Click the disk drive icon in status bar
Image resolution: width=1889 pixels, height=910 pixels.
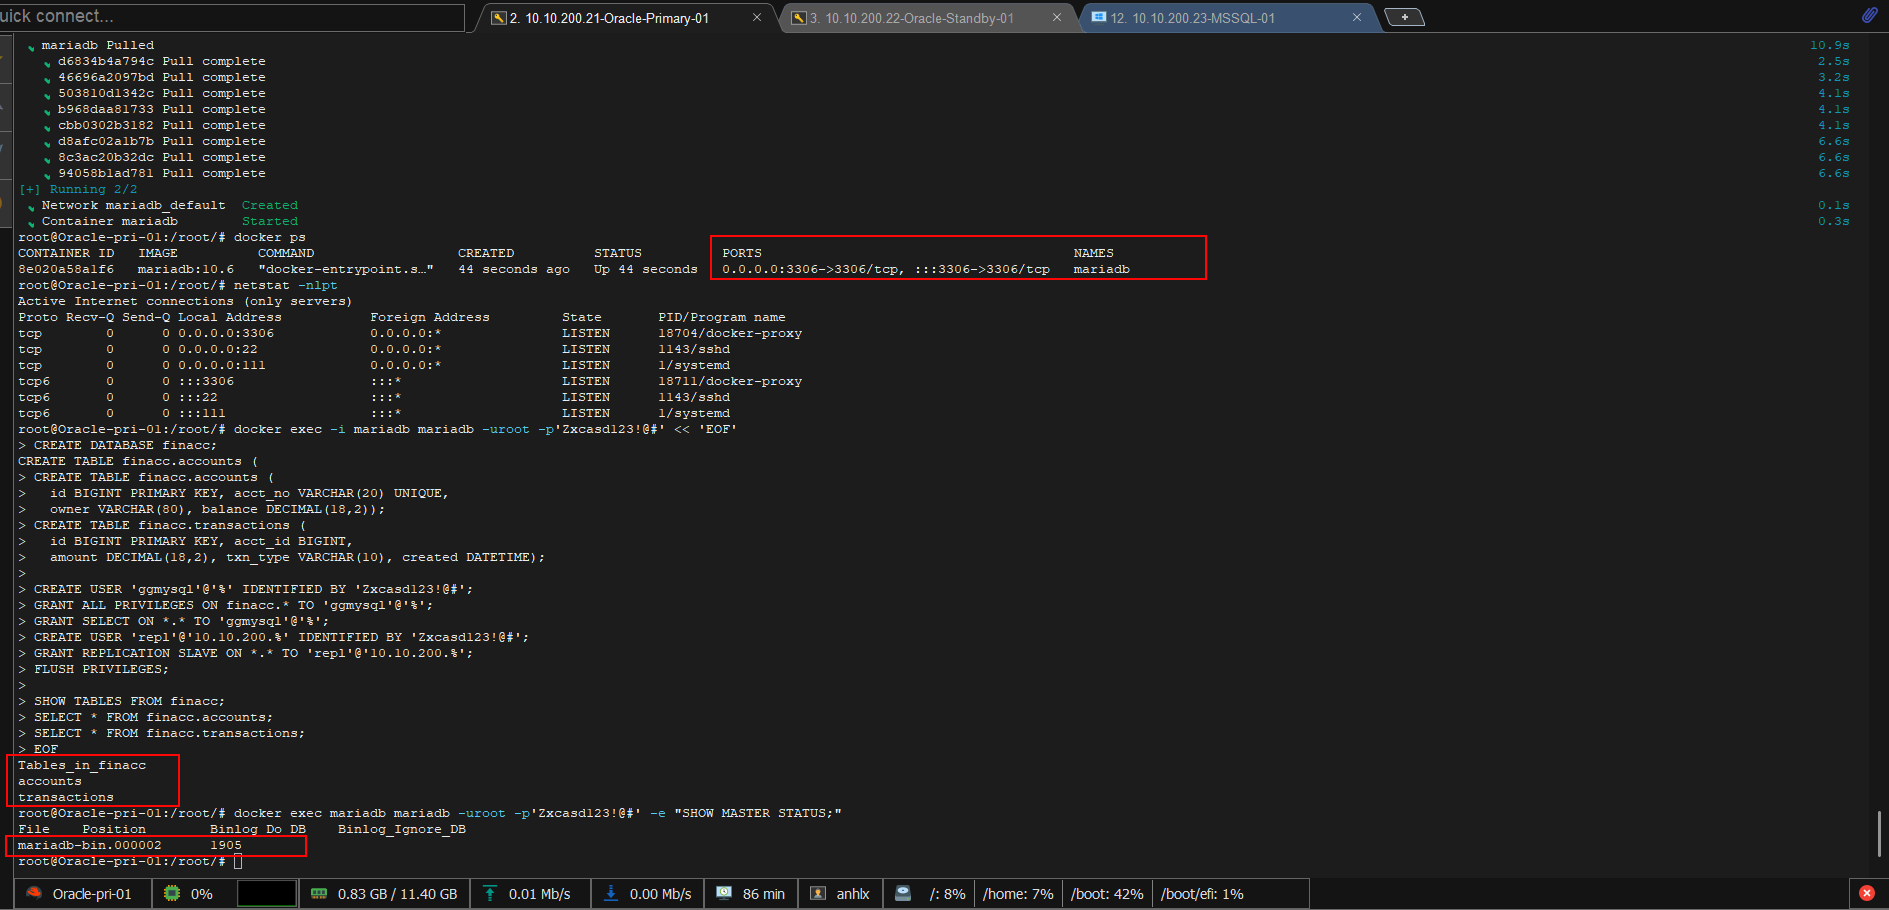click(x=903, y=893)
